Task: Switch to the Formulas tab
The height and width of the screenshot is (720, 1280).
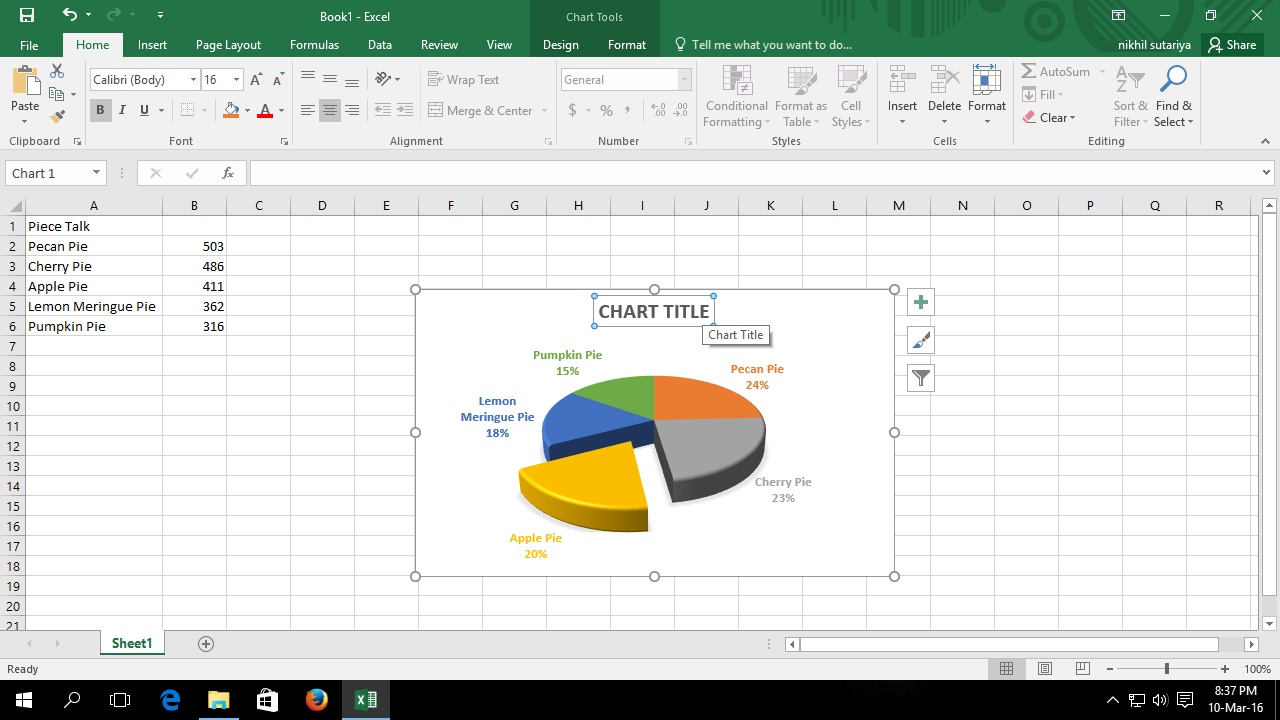Action: coord(314,45)
